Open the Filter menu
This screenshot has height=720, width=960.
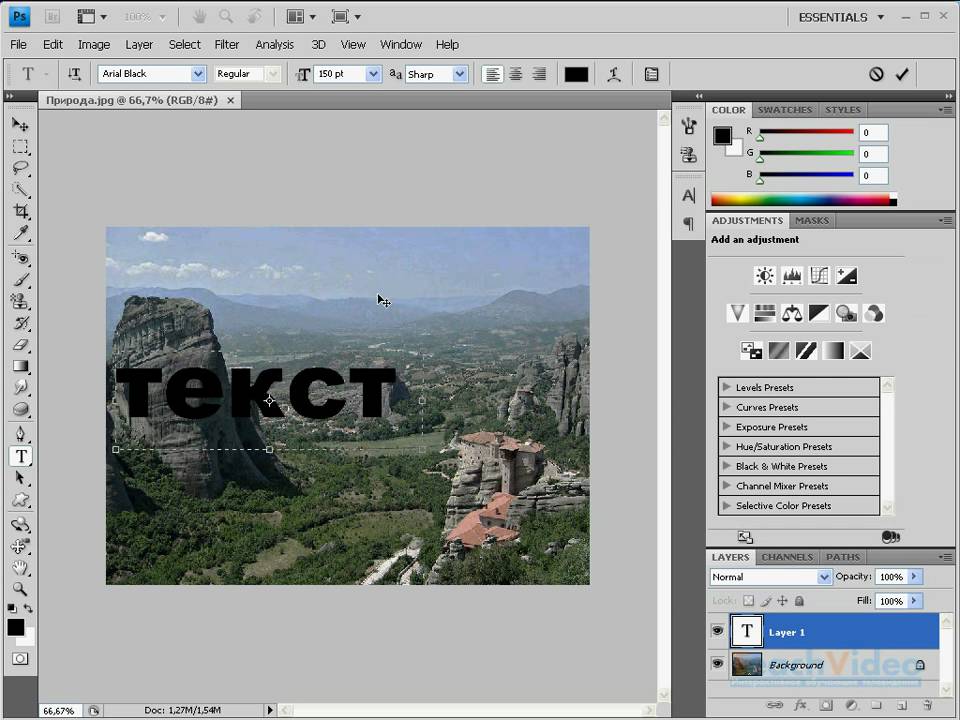coord(227,45)
